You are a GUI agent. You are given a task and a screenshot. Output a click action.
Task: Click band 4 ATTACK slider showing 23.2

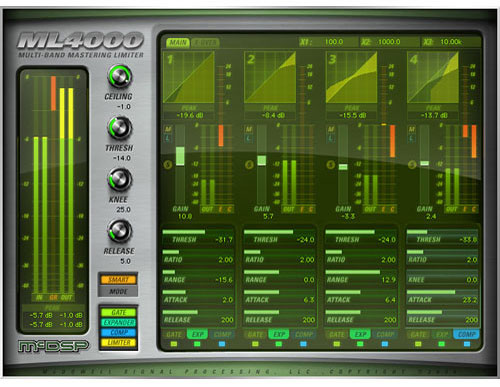click(x=442, y=297)
